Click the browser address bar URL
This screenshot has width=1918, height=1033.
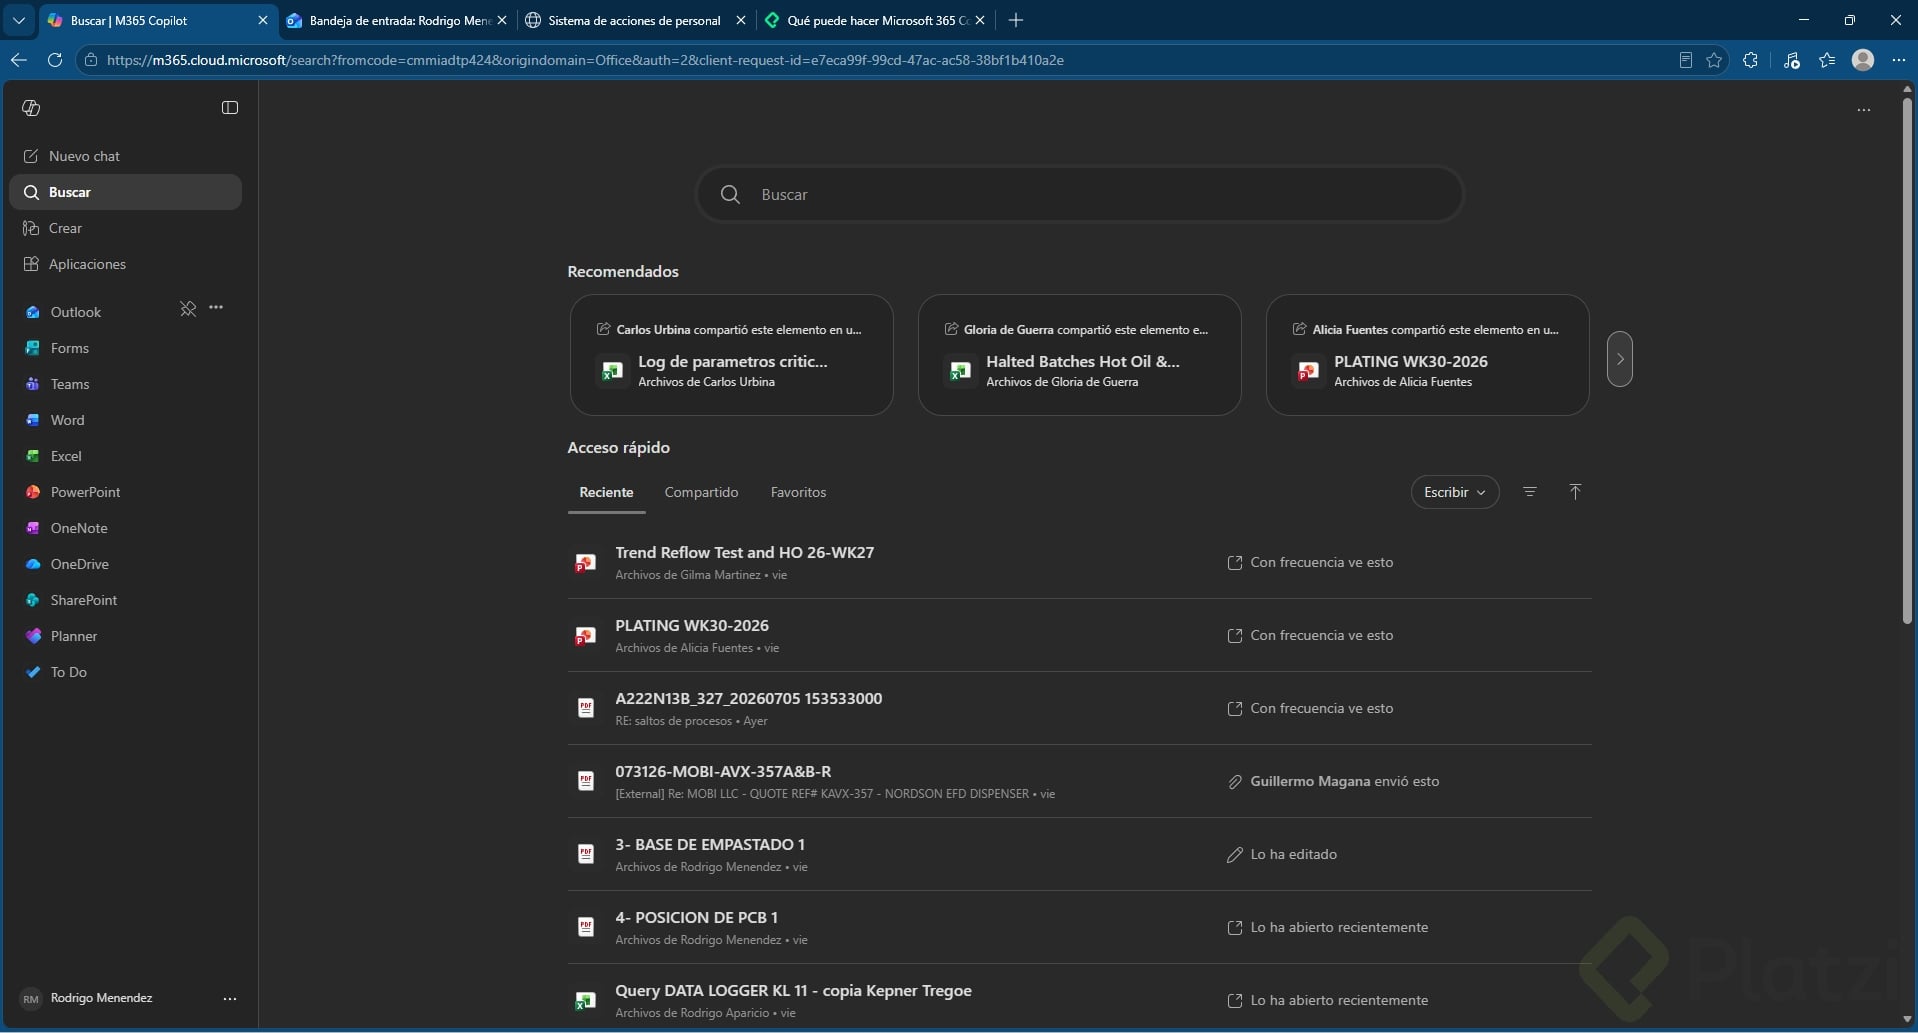click(585, 60)
